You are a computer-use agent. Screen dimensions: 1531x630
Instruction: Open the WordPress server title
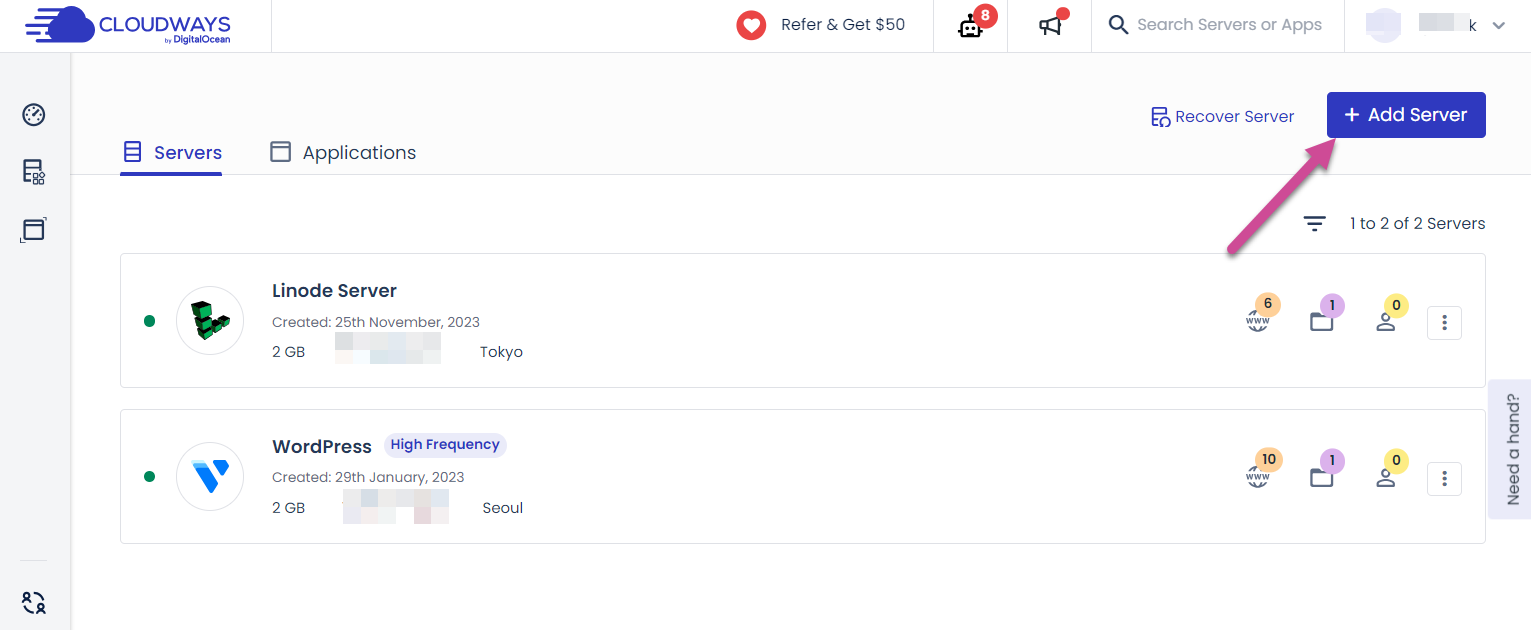pyautogui.click(x=322, y=446)
